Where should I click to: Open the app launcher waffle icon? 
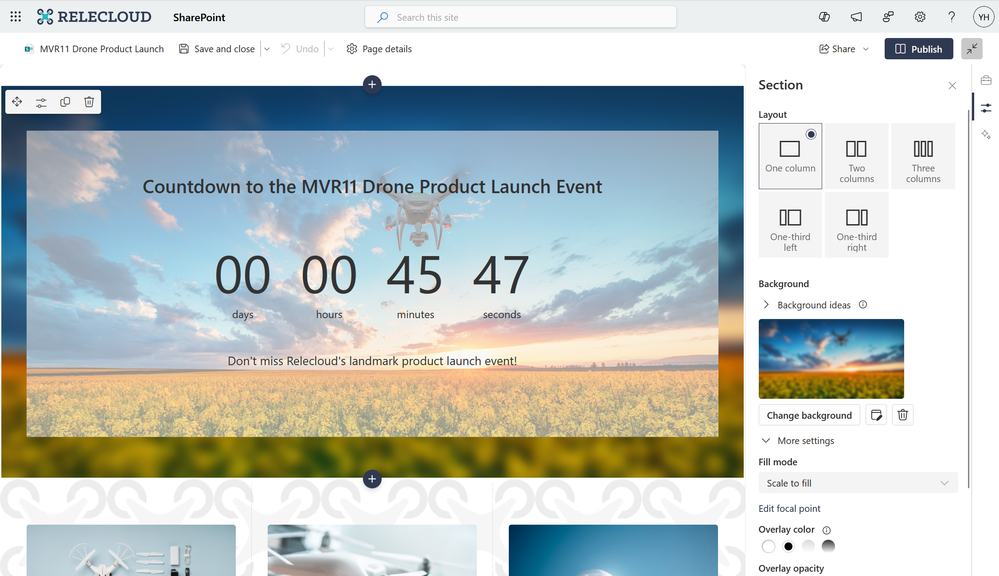click(16, 17)
